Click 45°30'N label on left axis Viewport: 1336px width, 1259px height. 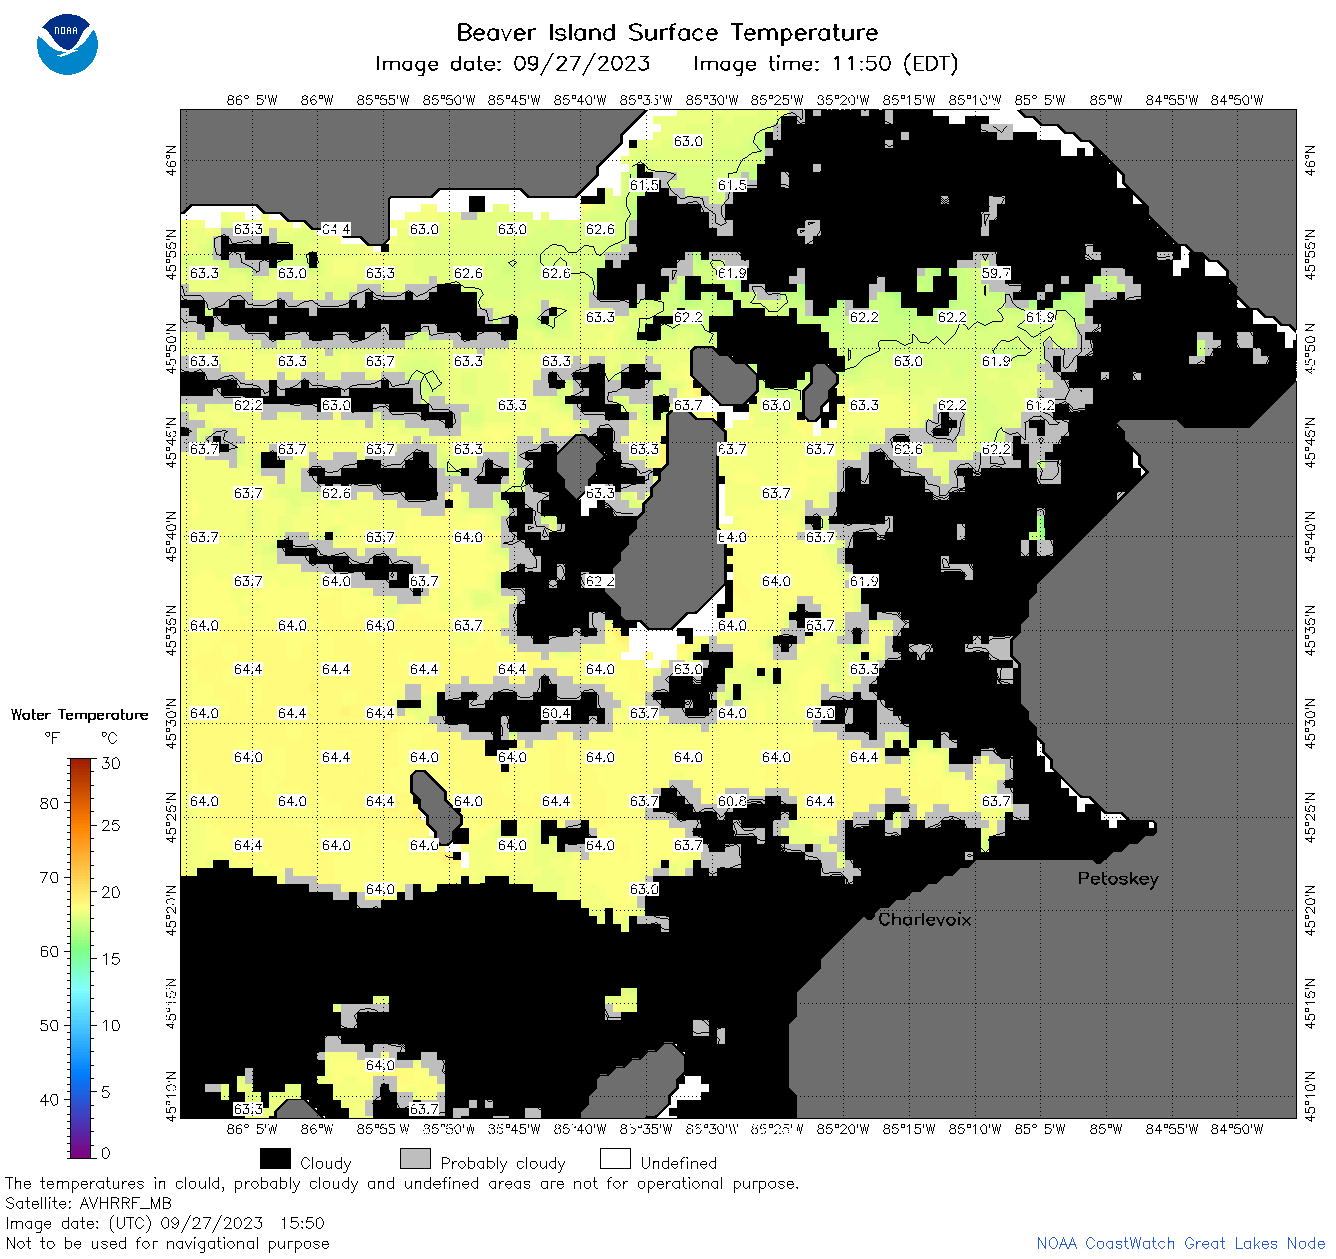171,723
